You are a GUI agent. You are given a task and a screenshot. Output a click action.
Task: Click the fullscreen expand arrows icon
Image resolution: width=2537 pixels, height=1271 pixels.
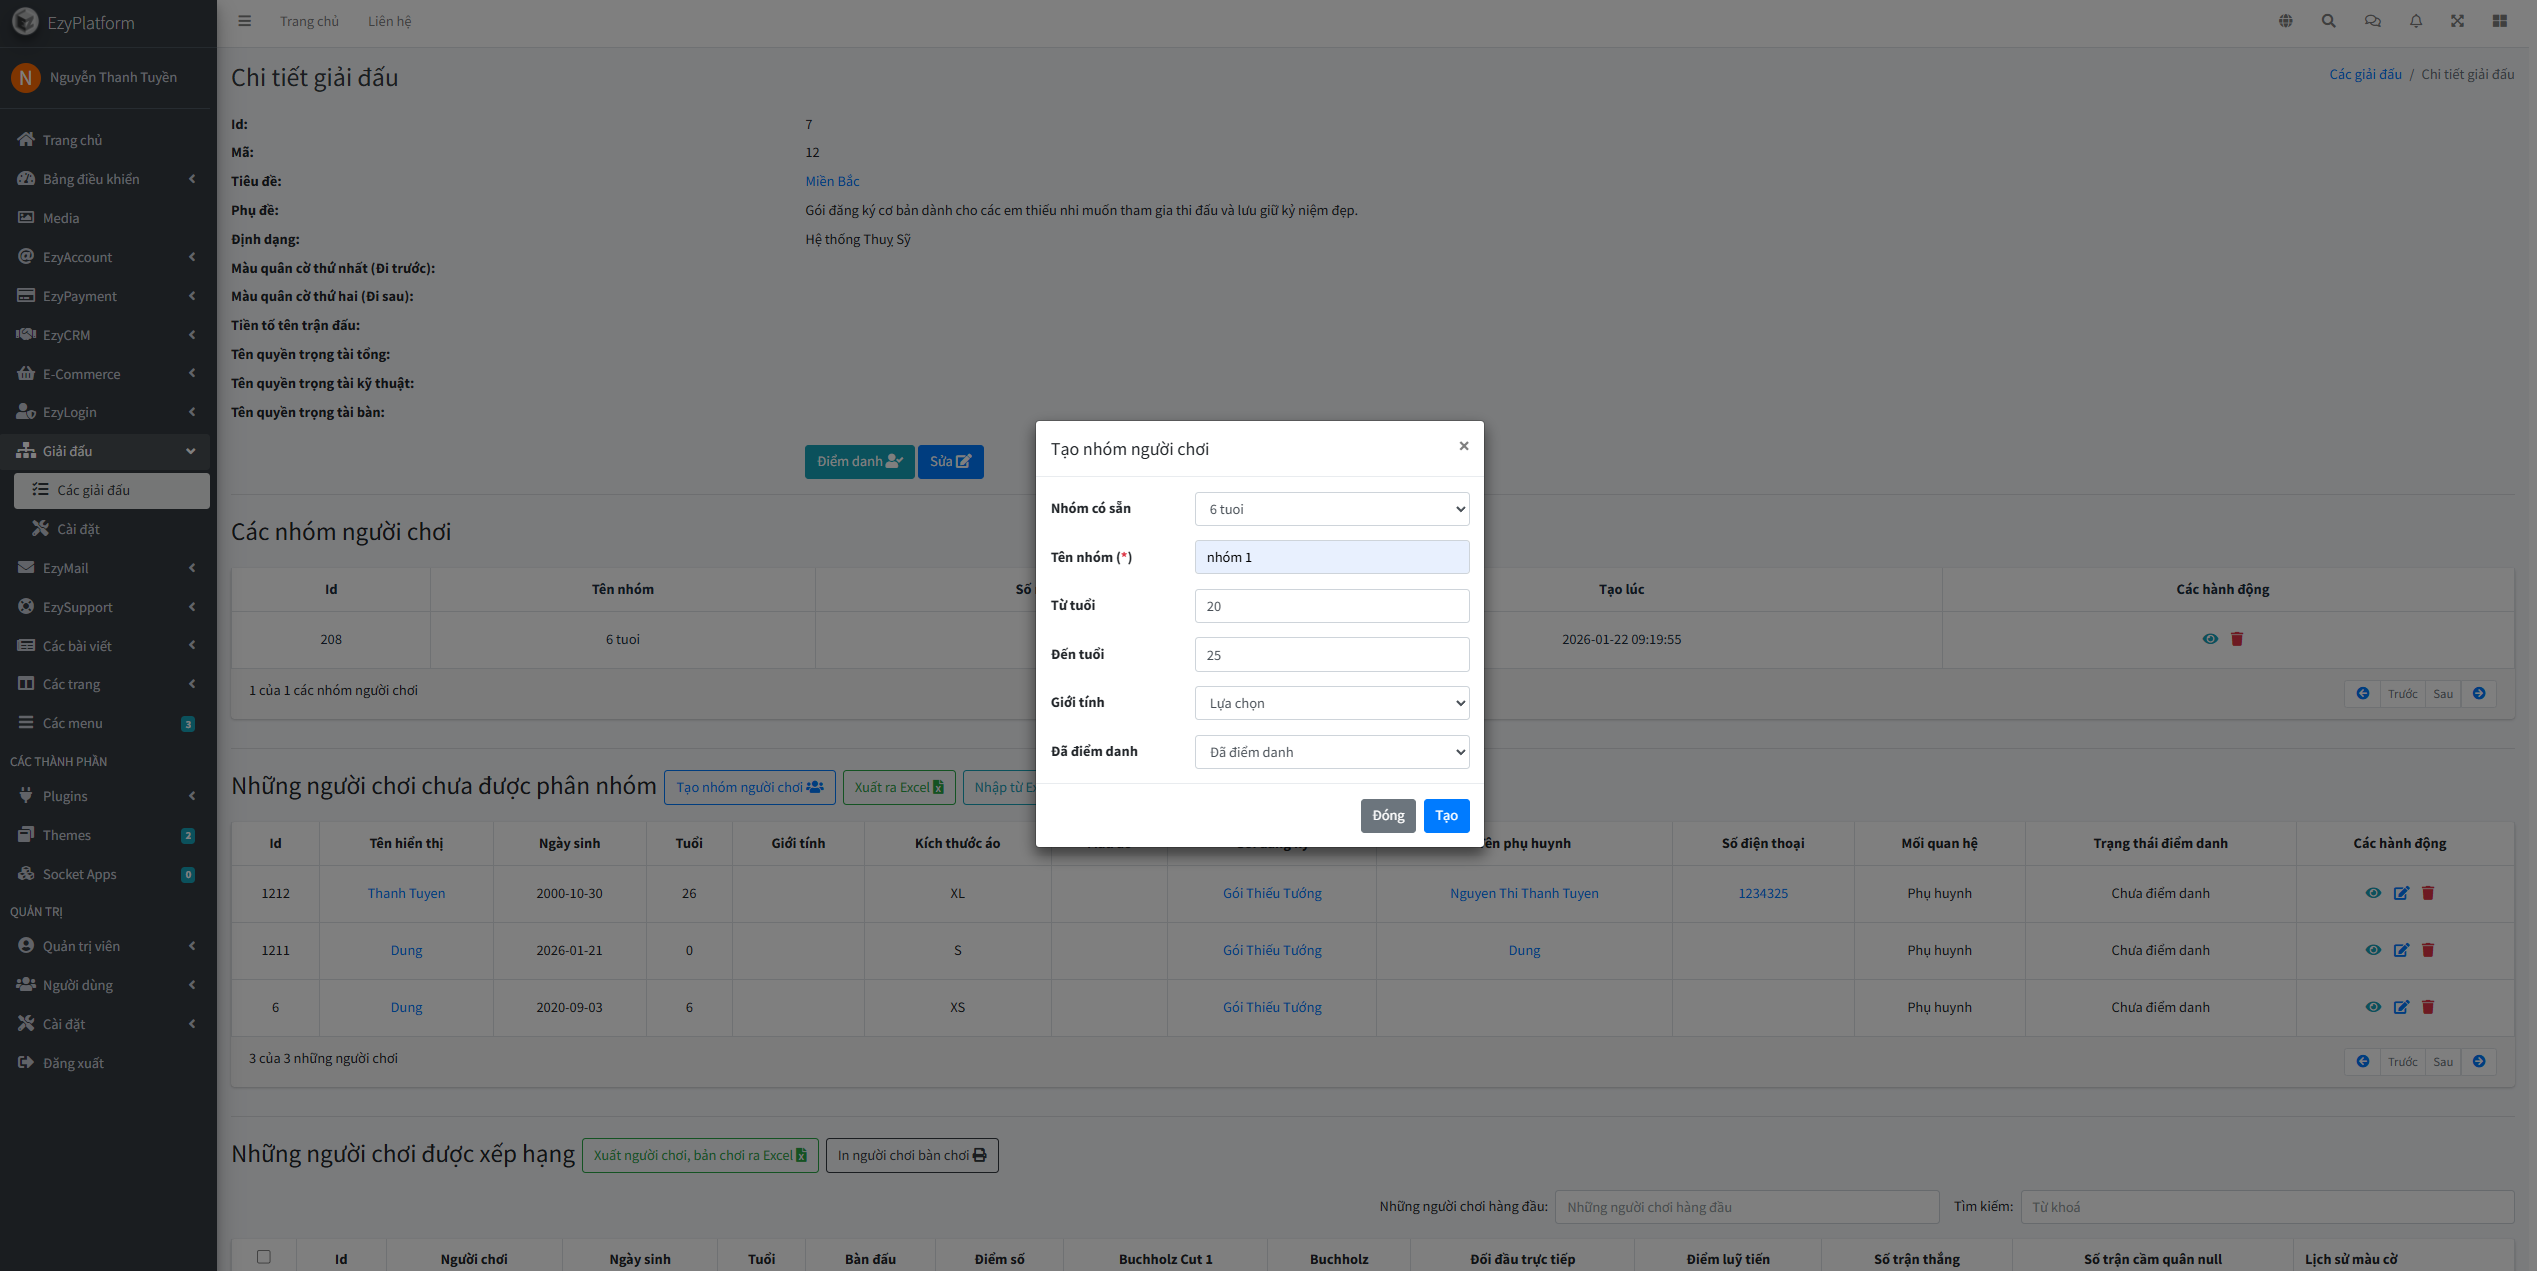(x=2458, y=21)
